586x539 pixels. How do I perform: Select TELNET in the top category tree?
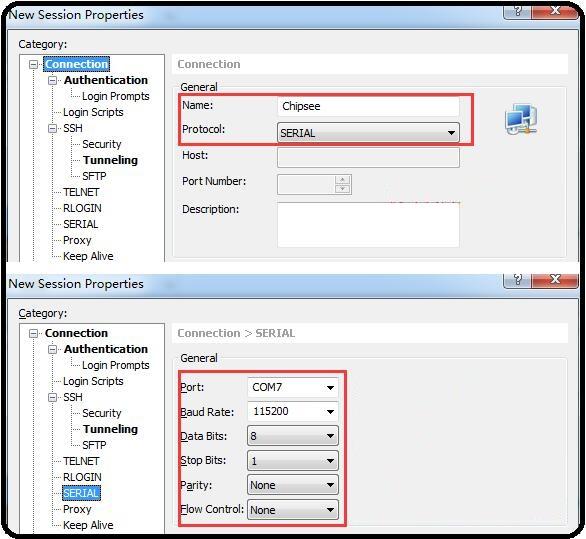tap(81, 192)
